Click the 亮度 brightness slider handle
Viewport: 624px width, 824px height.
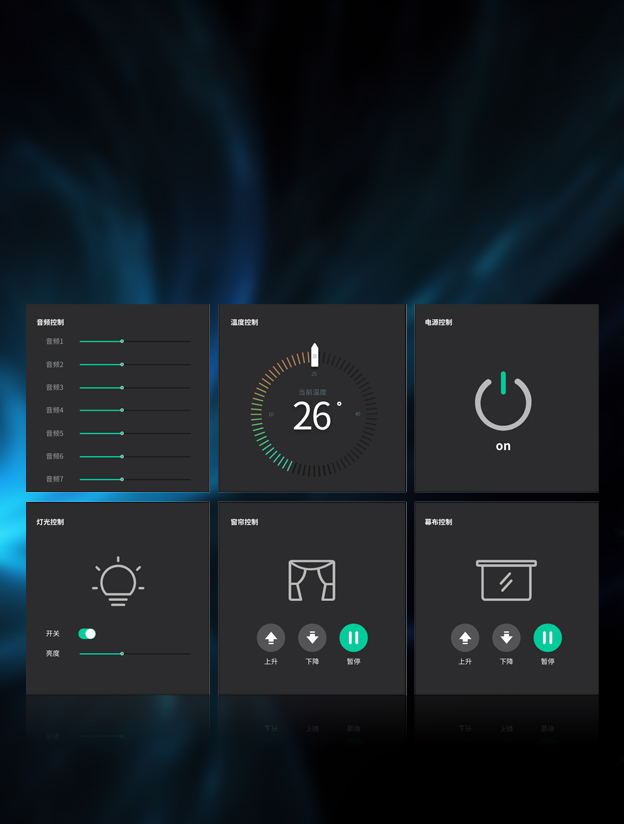(x=122, y=654)
